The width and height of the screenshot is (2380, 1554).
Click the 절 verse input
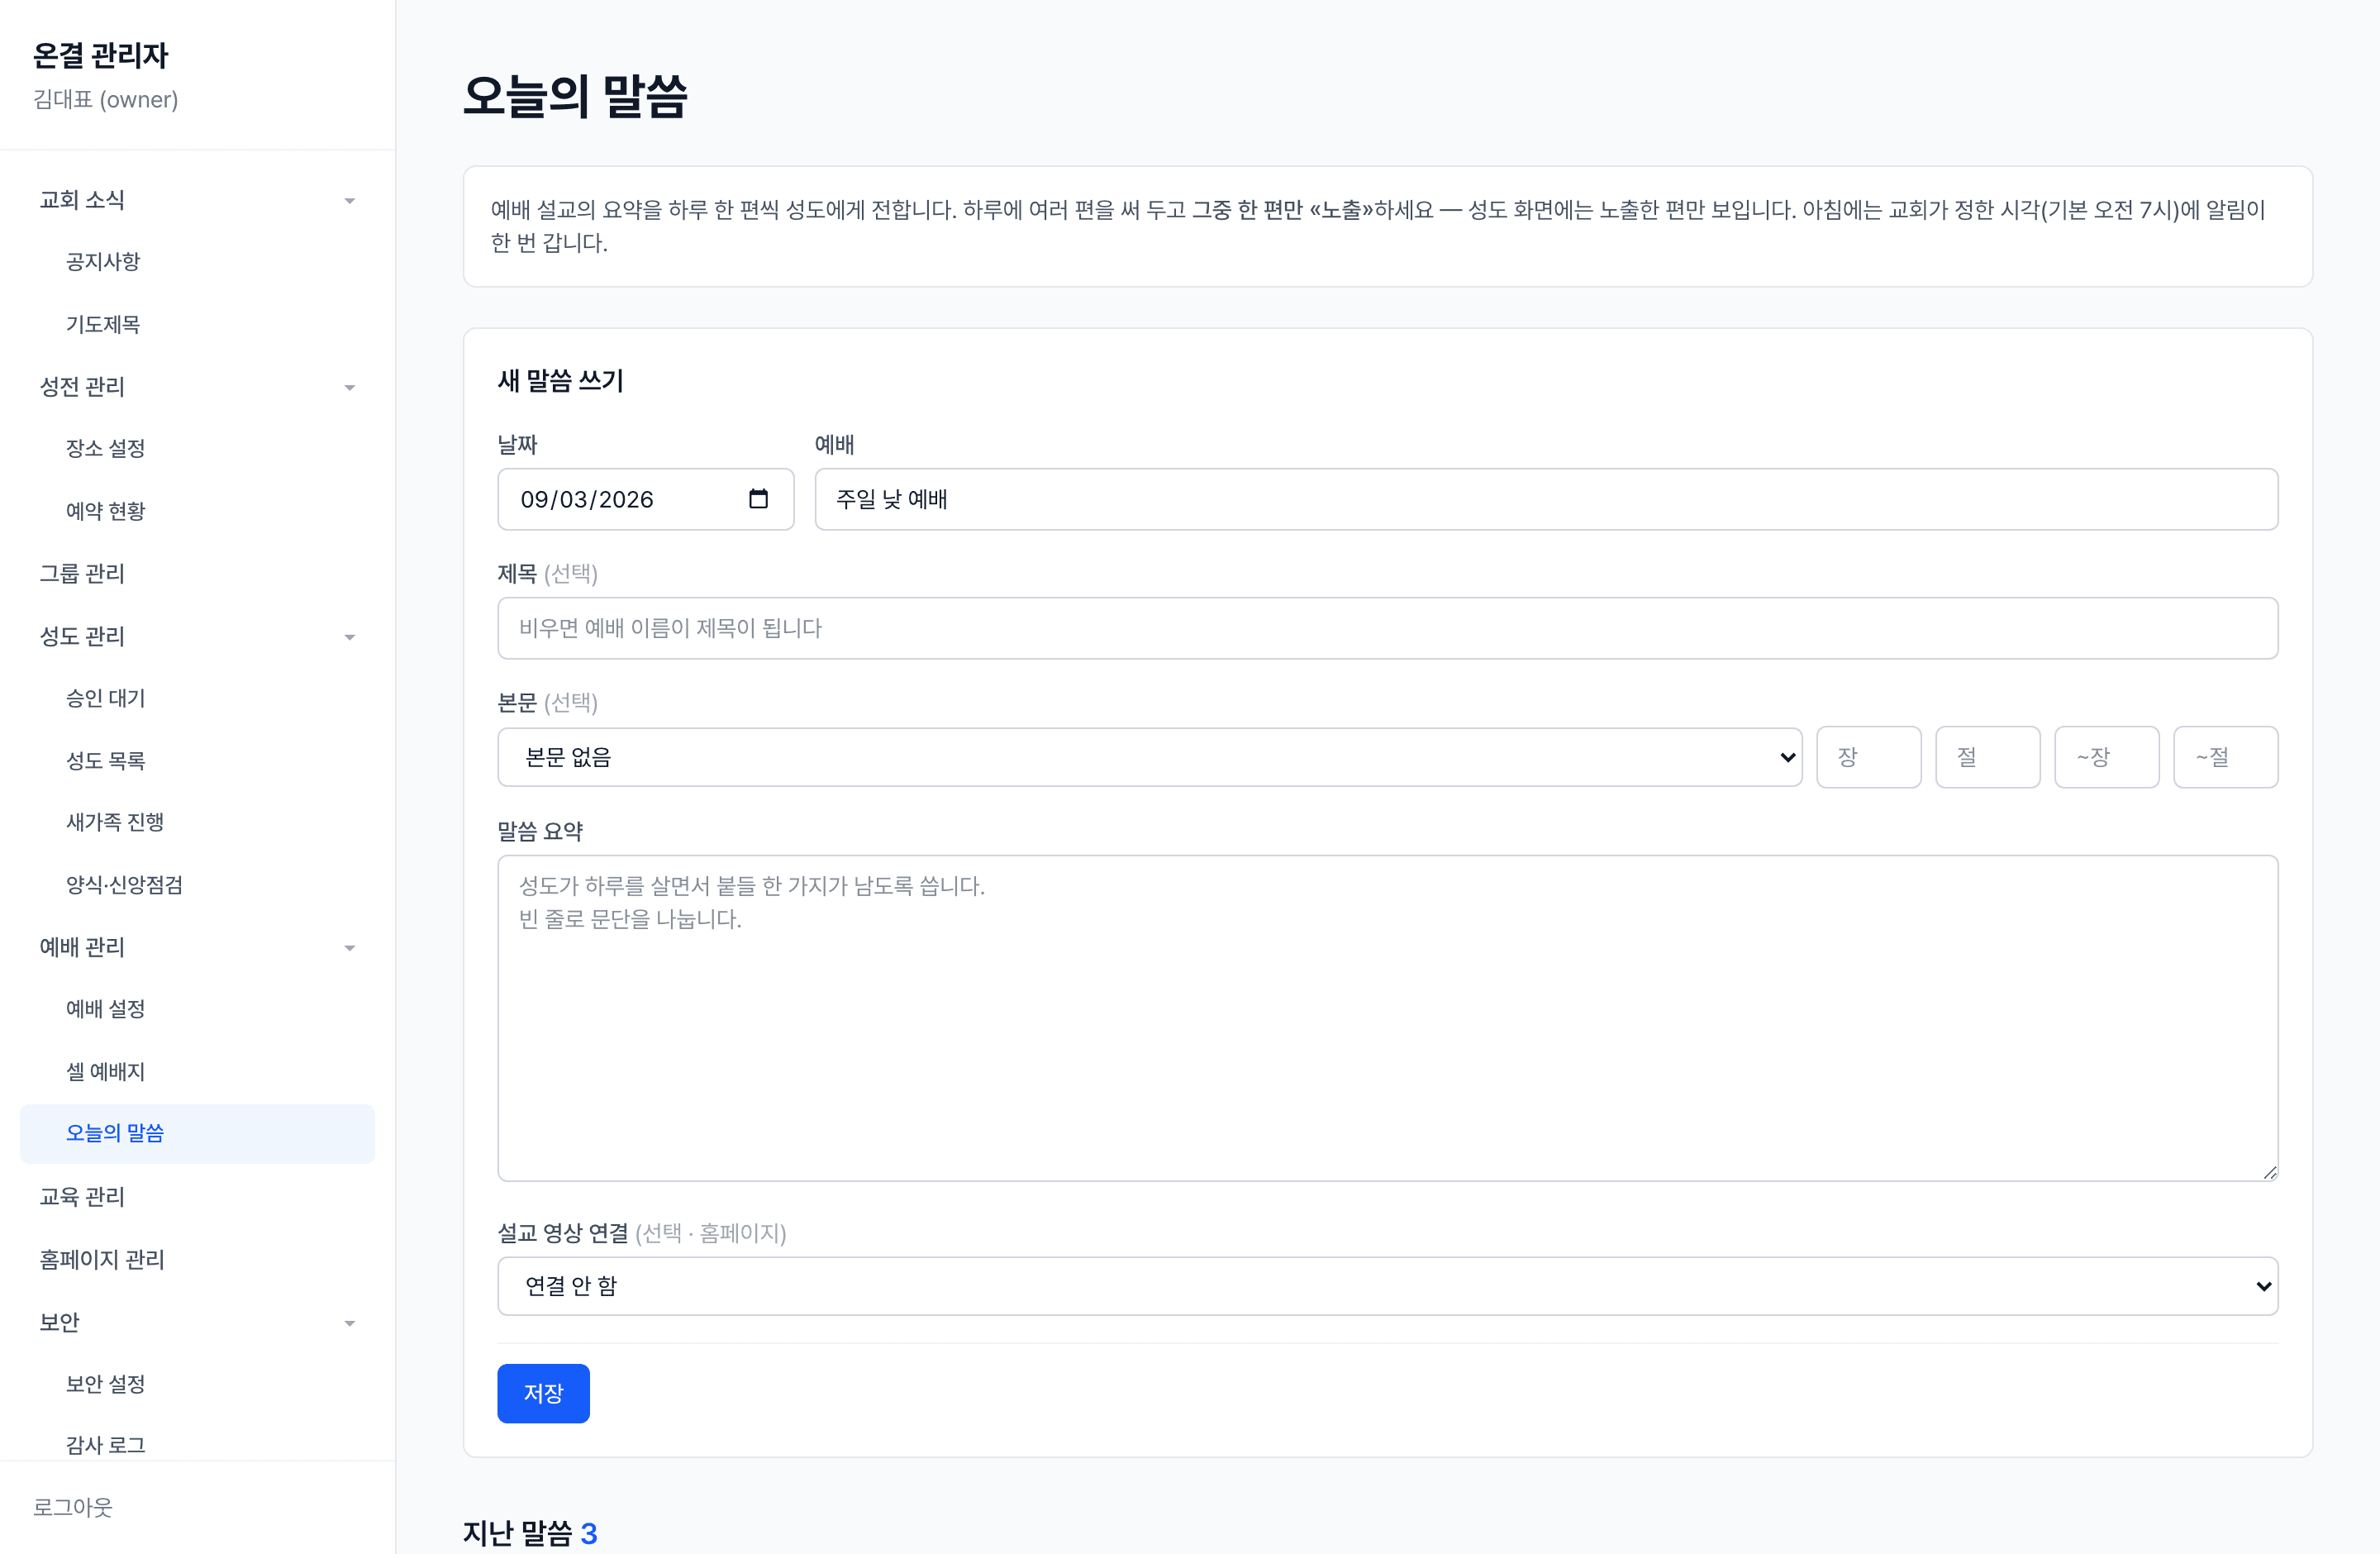(x=1987, y=757)
